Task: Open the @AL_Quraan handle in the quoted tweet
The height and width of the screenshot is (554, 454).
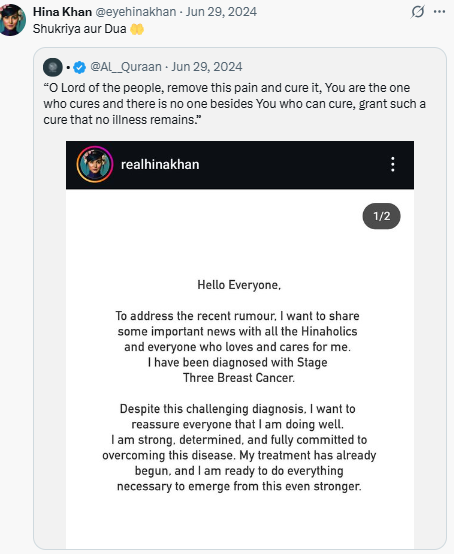Action: pos(126,67)
